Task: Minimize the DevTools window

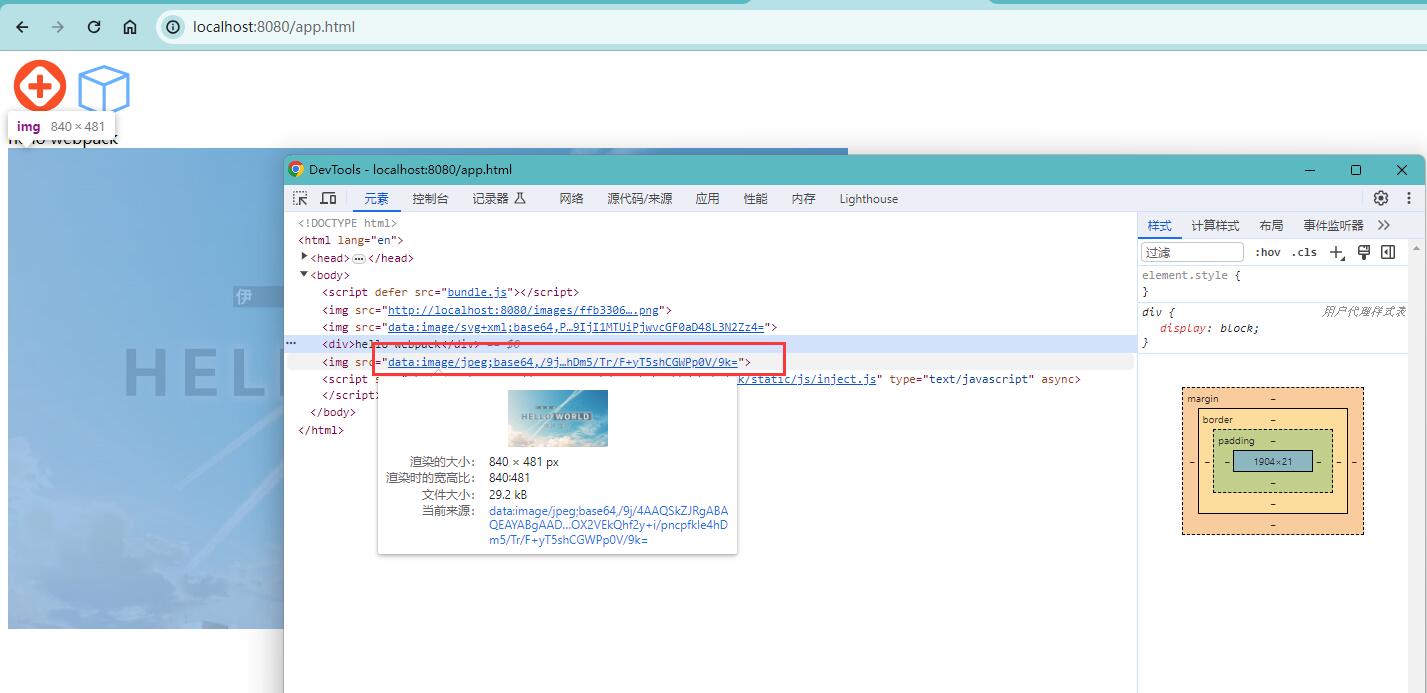Action: [x=1310, y=170]
